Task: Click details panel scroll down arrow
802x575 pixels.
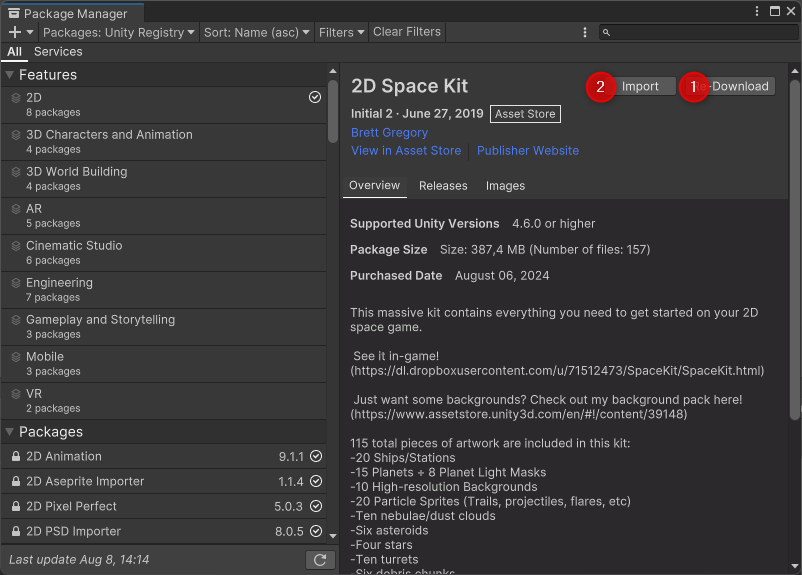Action: click(x=795, y=566)
